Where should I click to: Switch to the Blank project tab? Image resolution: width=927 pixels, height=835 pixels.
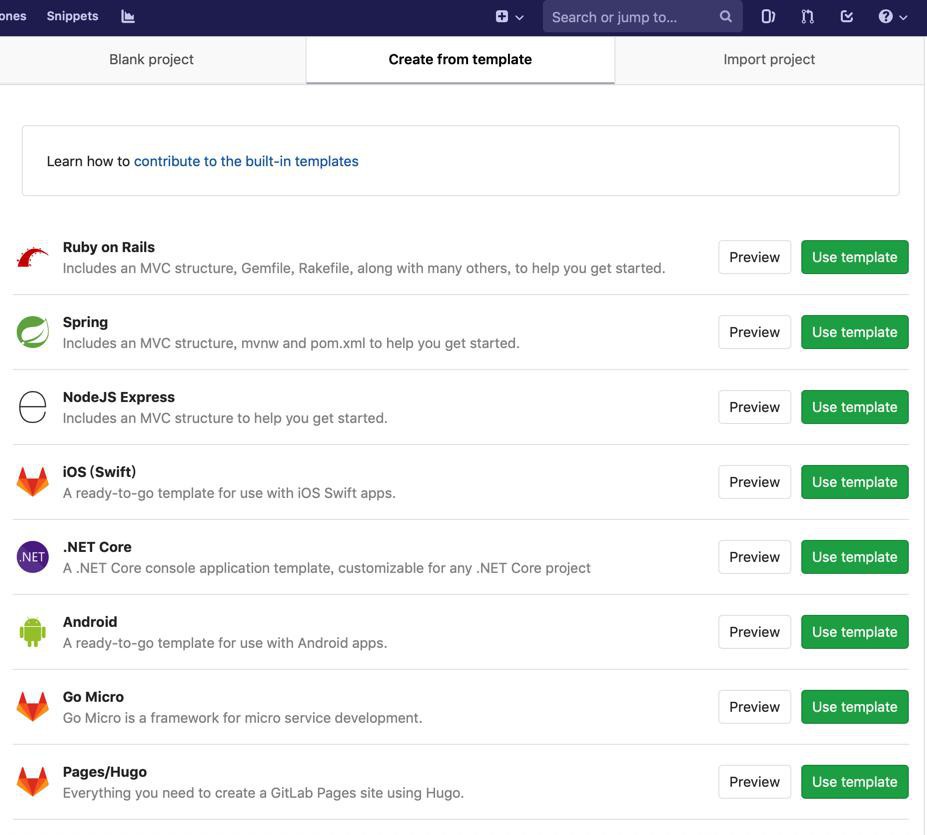151,59
